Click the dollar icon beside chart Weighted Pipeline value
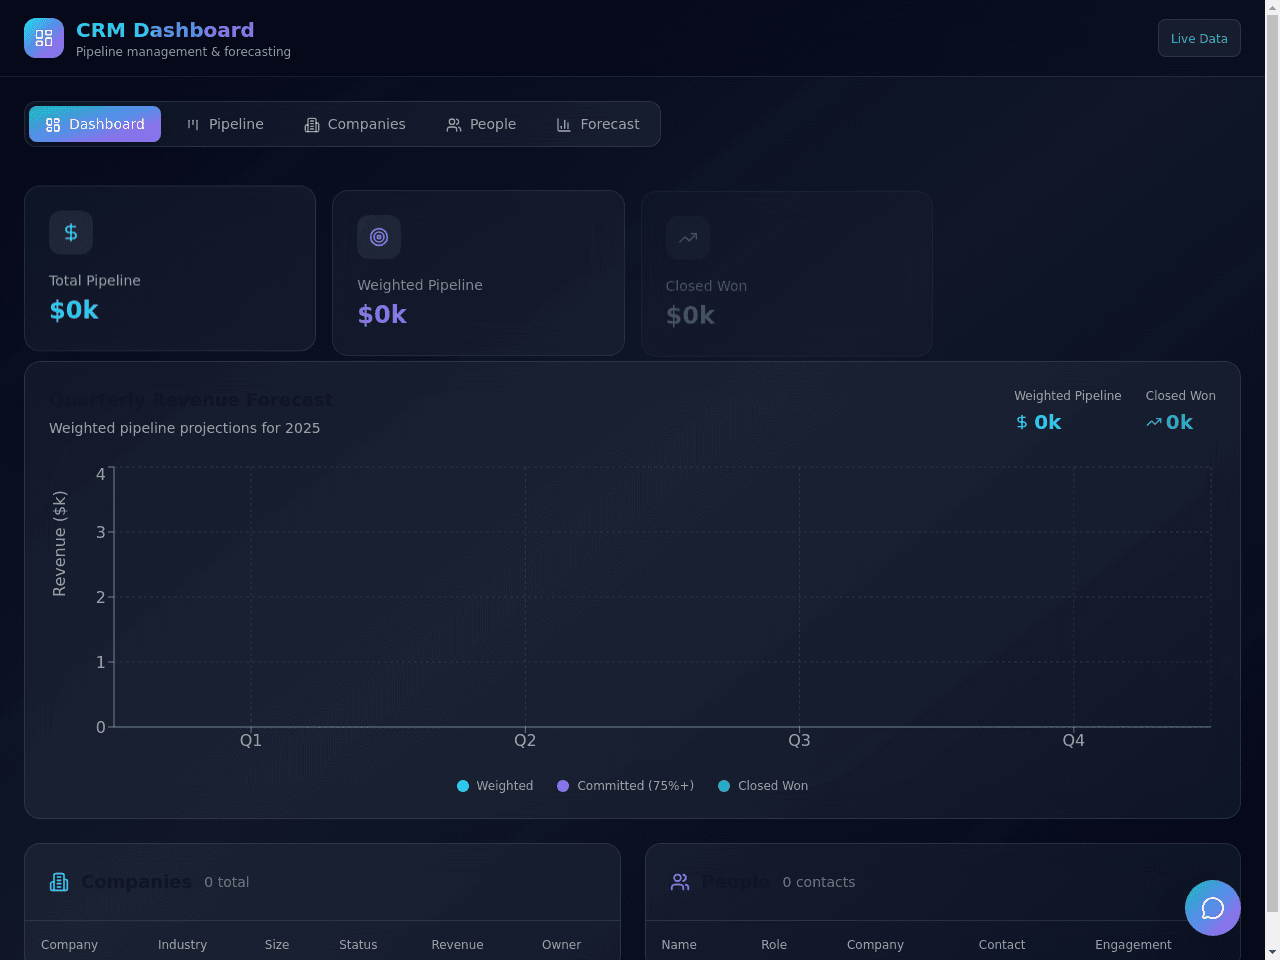Viewport: 1280px width, 960px height. tap(1022, 422)
